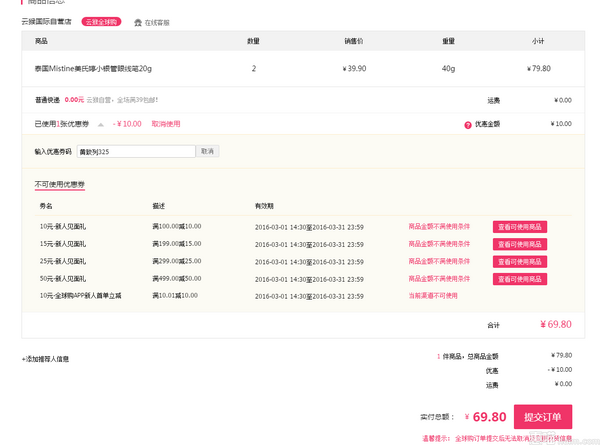Click the 15元 coupon's 商品金额不满使用条件 status

point(439,244)
